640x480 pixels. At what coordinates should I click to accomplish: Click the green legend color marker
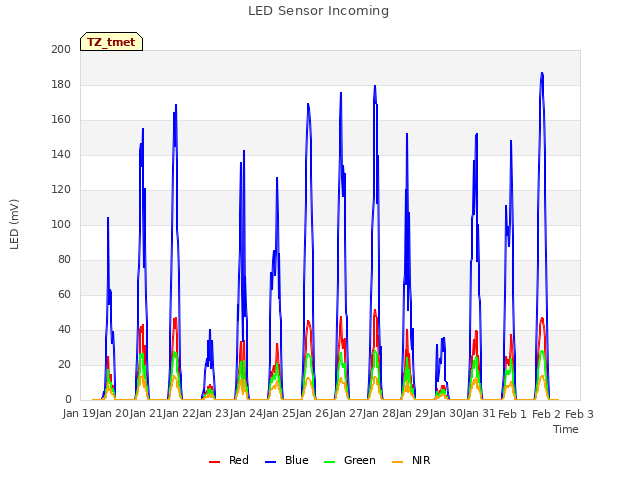pyautogui.click(x=329, y=462)
